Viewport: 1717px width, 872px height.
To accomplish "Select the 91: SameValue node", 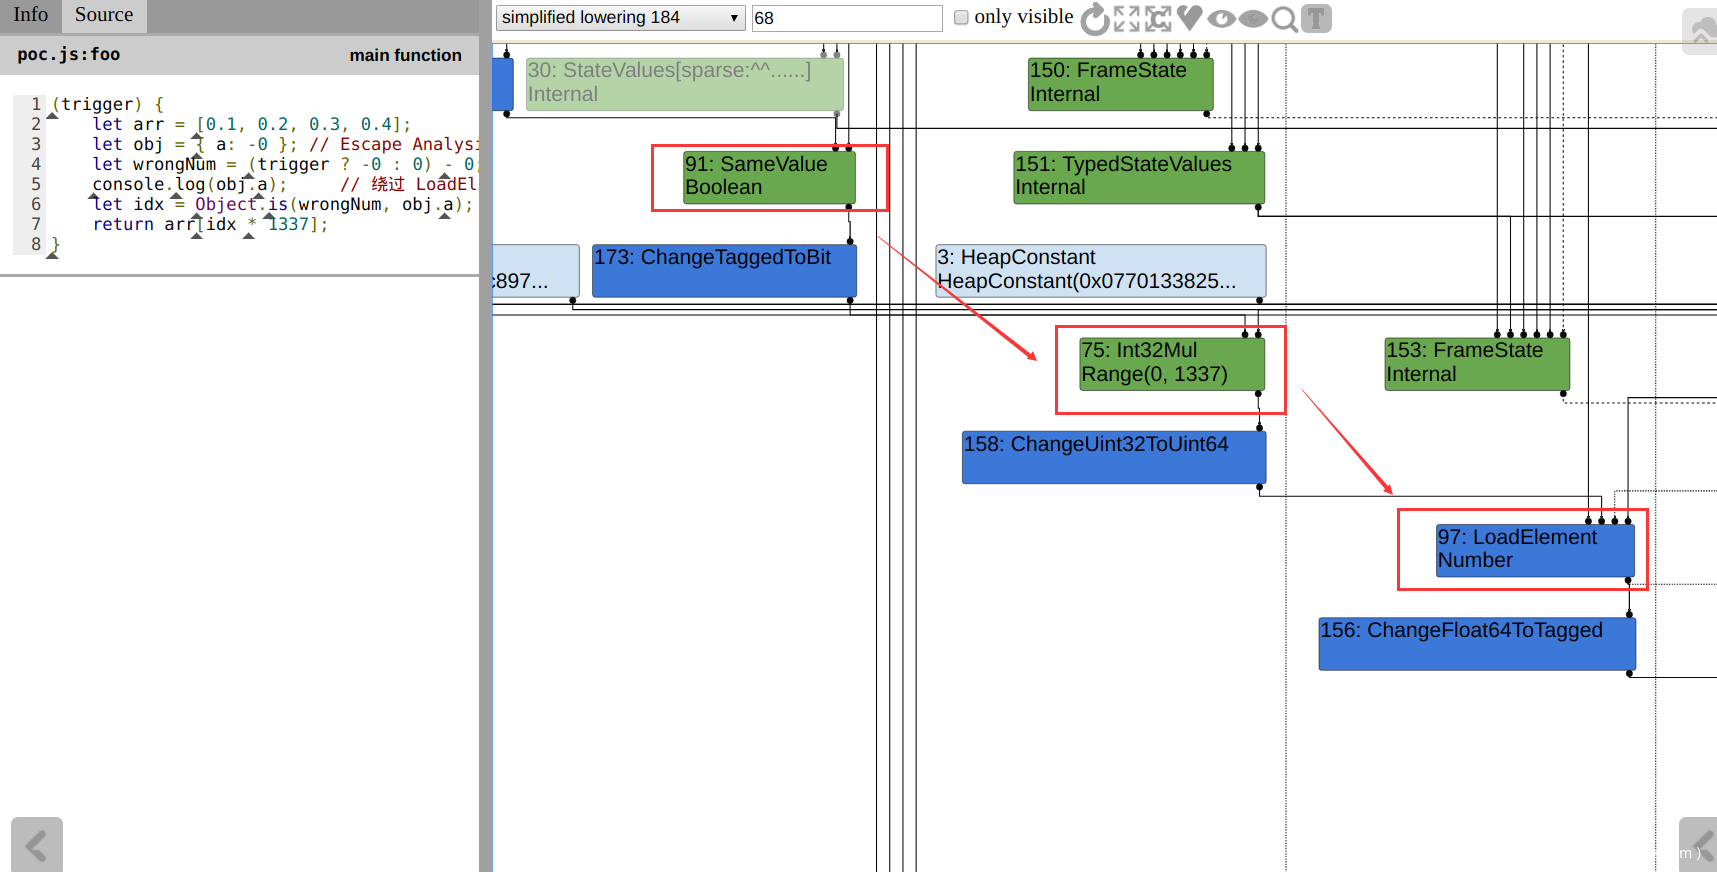I will [769, 177].
